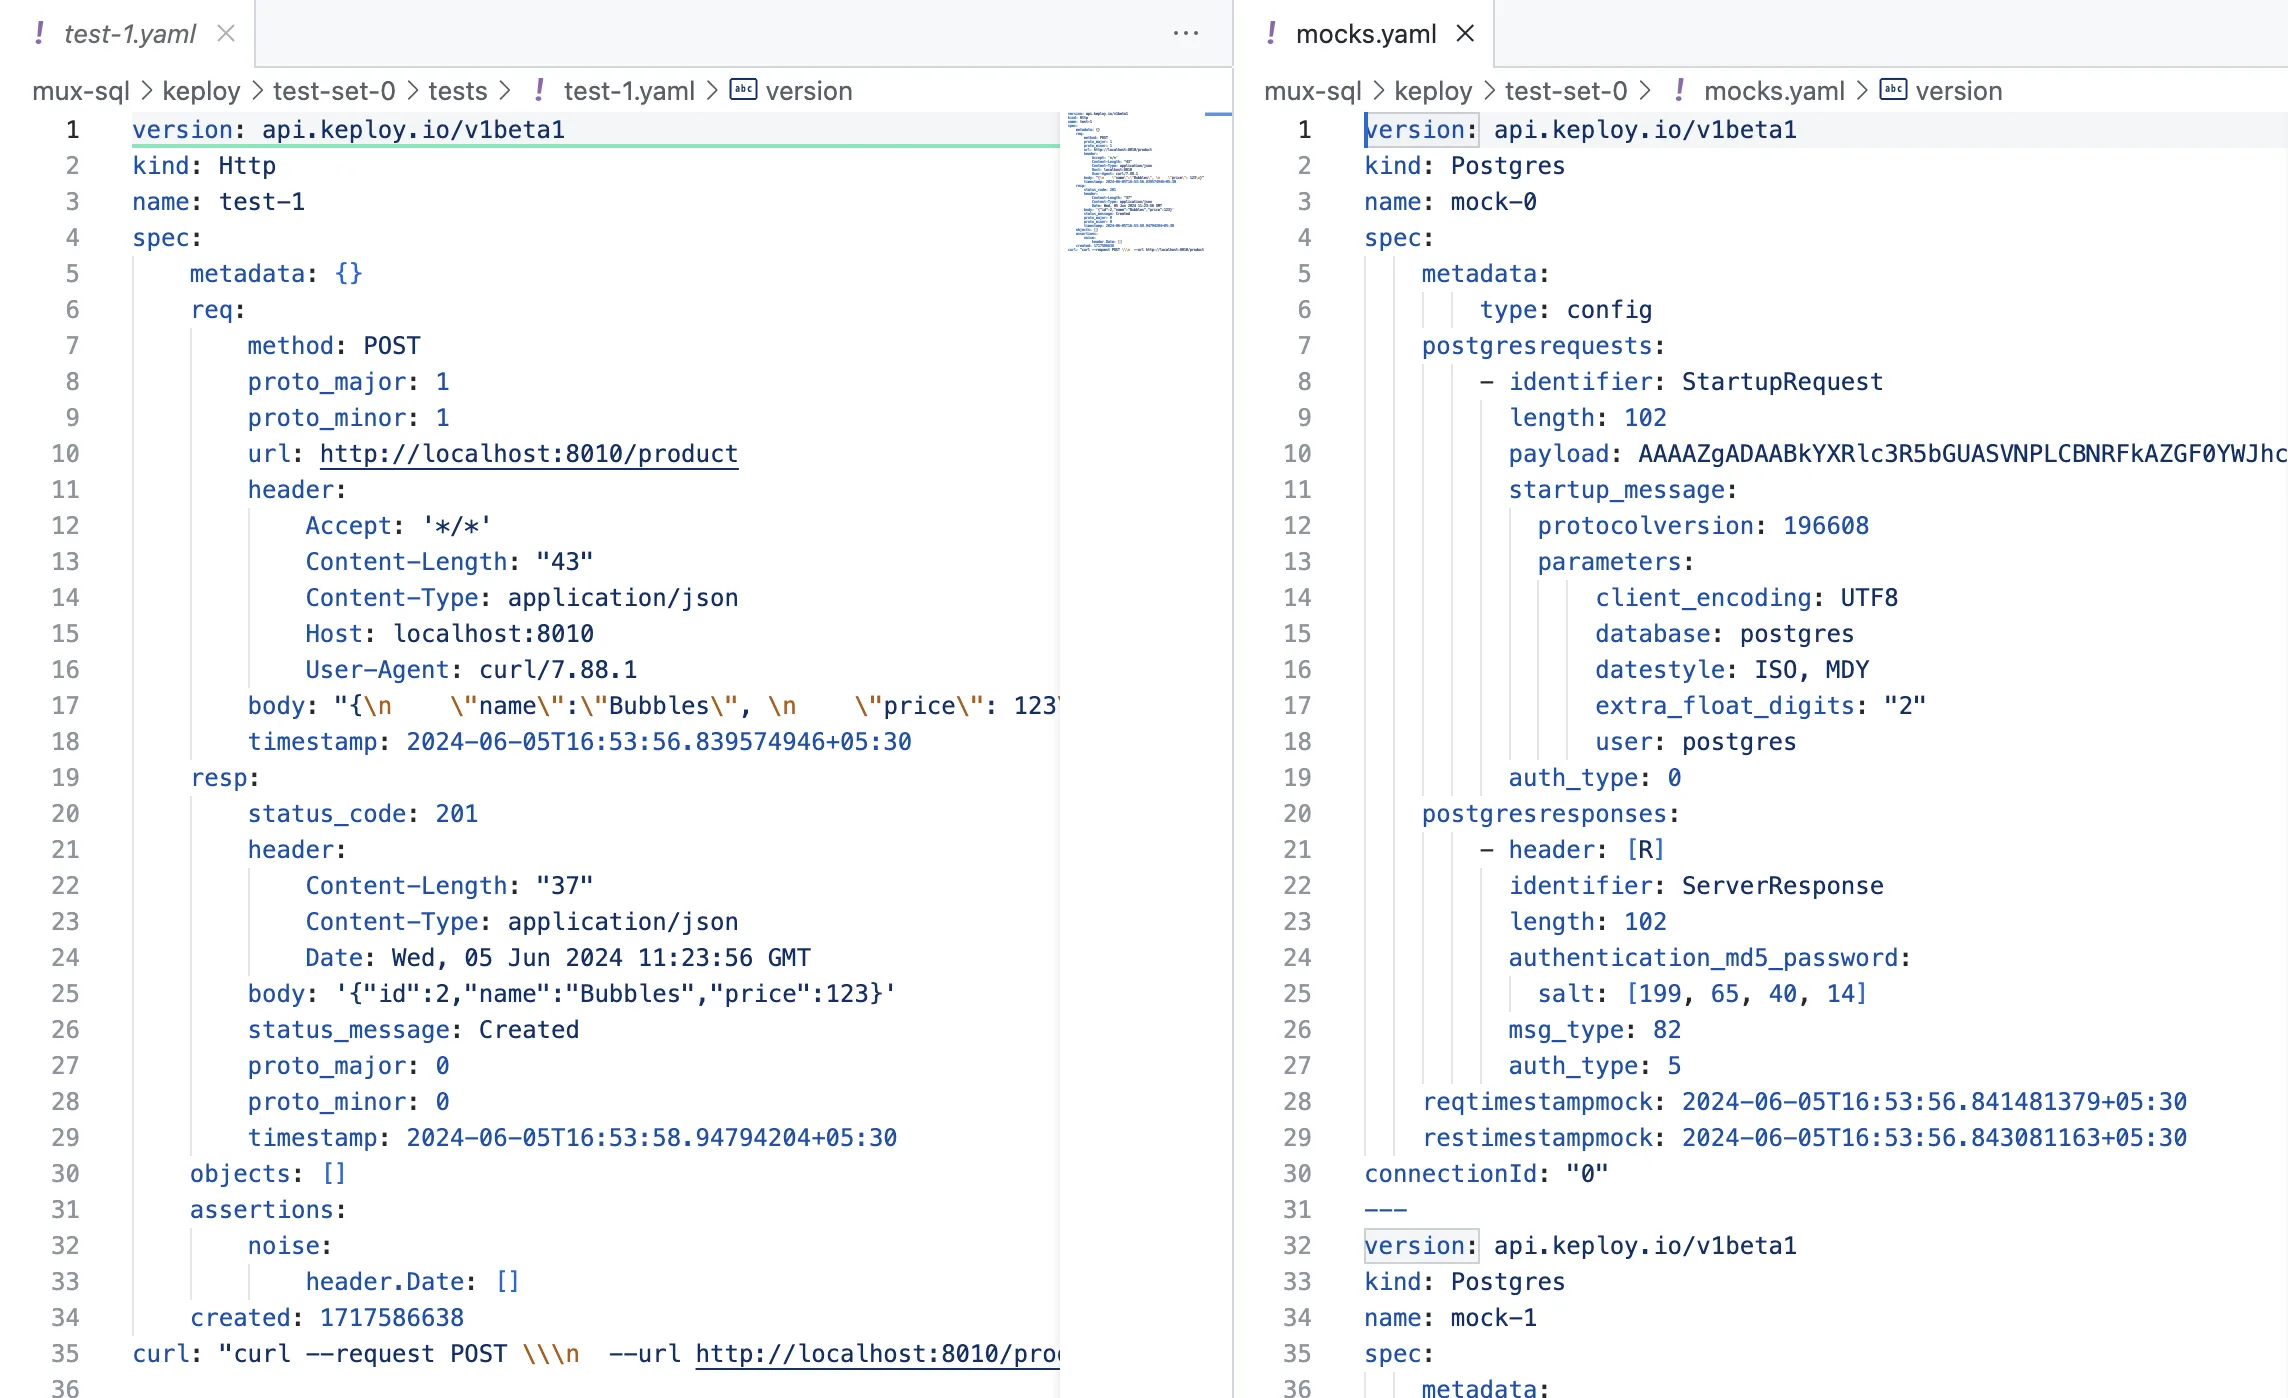This screenshot has height=1398, width=2288.
Task: Close the test-1.yaml tab
Action: coord(226,33)
